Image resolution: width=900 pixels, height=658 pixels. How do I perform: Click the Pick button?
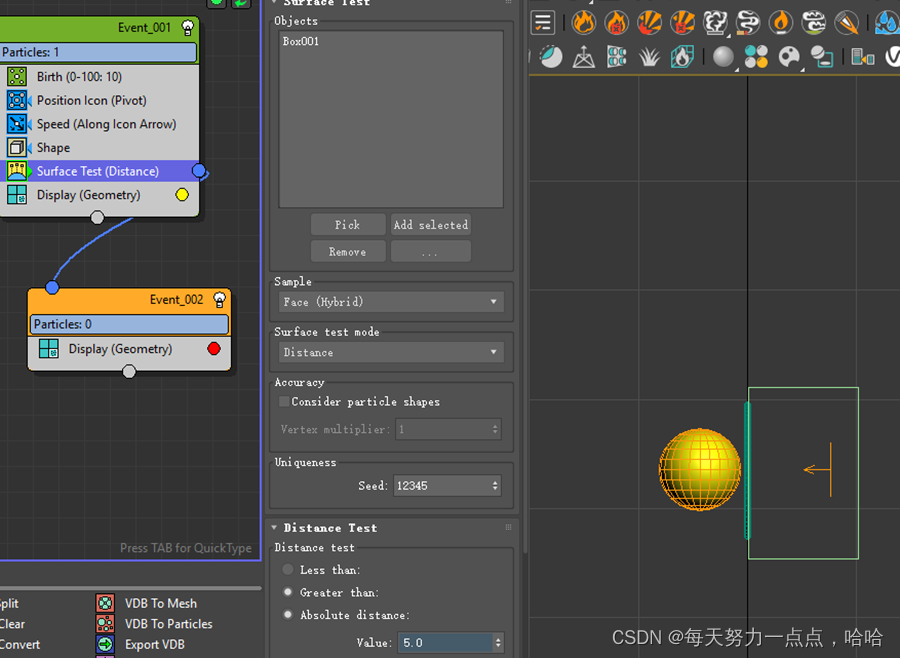pos(347,225)
